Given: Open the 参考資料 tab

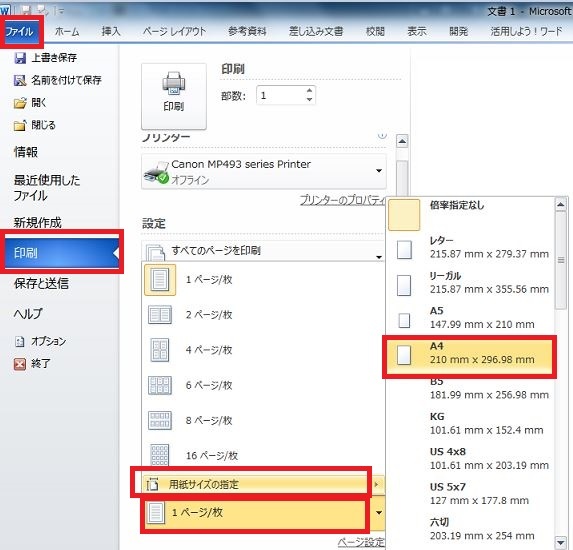Looking at the screenshot, I should click(247, 32).
